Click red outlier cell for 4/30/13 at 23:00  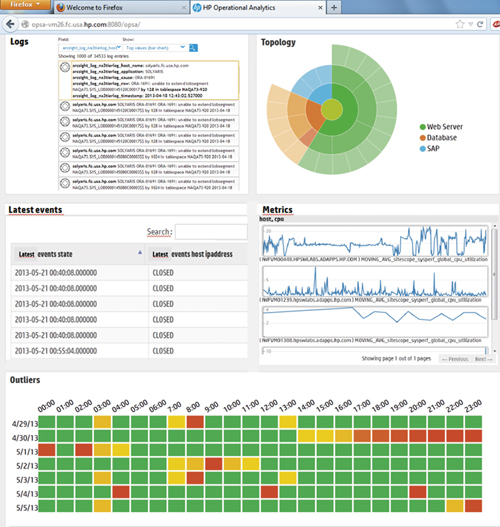click(x=473, y=436)
